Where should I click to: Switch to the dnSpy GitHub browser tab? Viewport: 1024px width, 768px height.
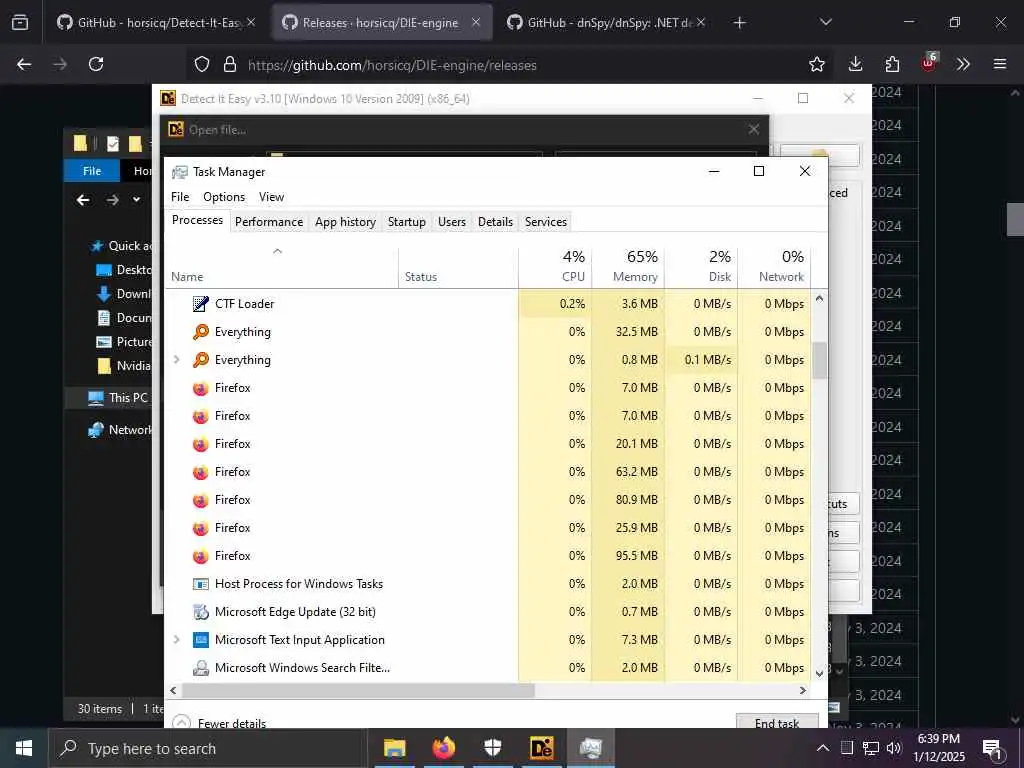tap(605, 23)
